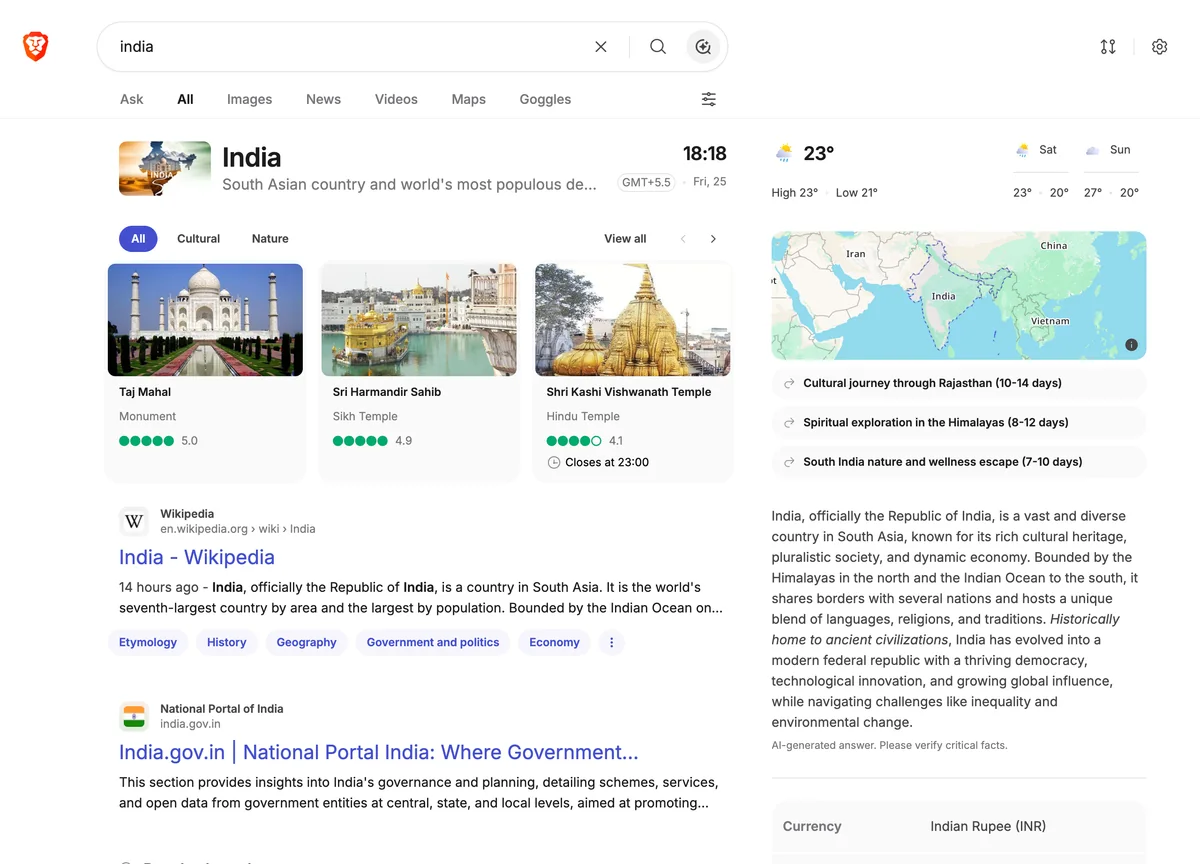Screen dimensions: 1200x864
Task: Open the Taj Mahal photo card
Action: (x=205, y=320)
